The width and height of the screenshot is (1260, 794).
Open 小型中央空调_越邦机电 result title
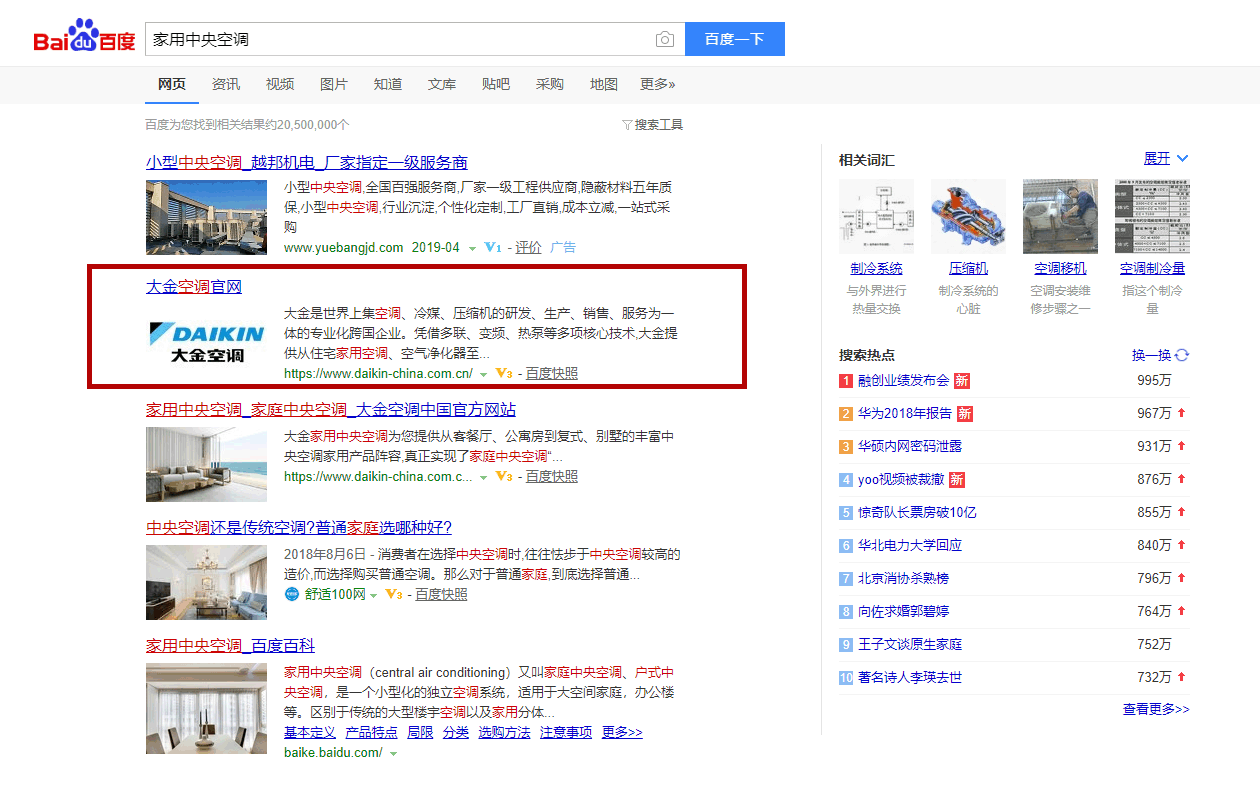pos(307,162)
